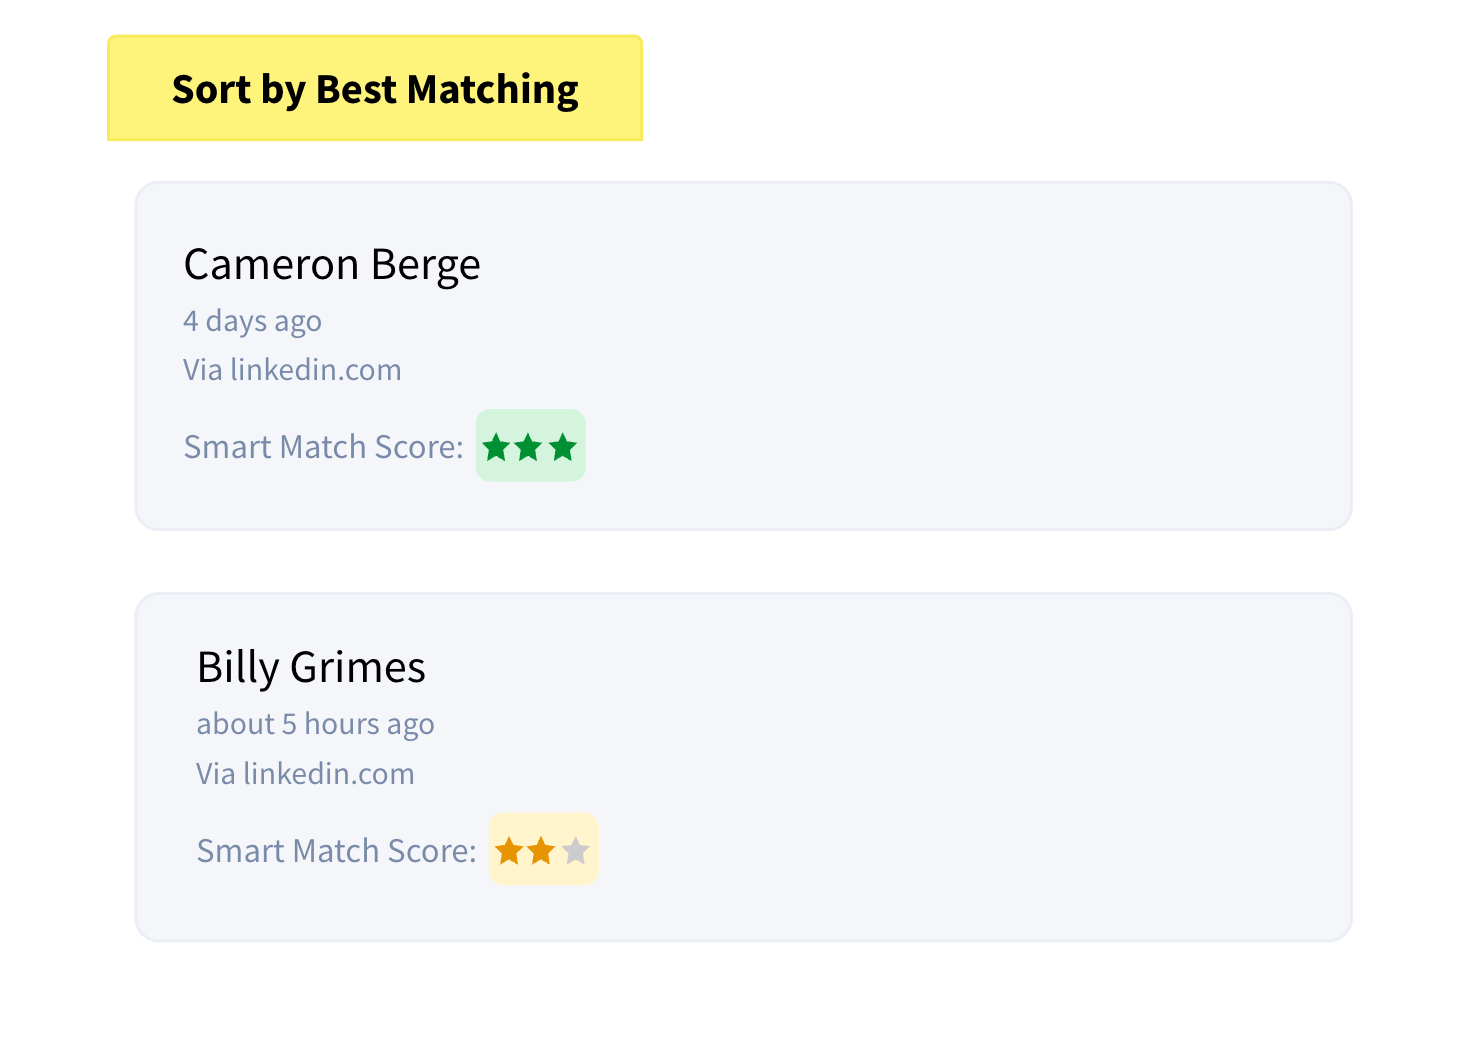Open Cameron Berge's candidate name

(x=332, y=265)
